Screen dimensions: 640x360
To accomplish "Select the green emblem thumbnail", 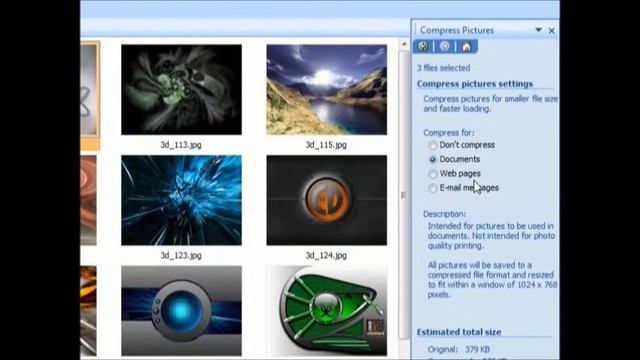I will click(327, 311).
